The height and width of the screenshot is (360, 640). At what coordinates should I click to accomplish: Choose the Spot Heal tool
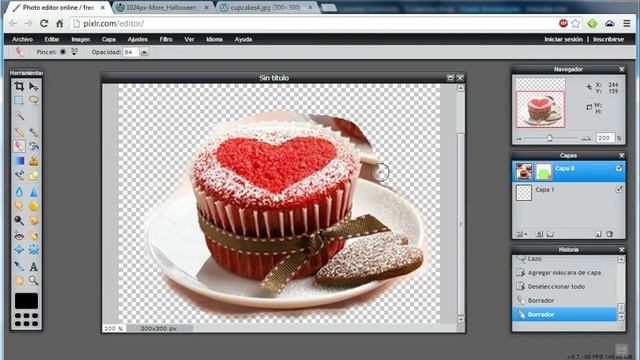point(33,236)
